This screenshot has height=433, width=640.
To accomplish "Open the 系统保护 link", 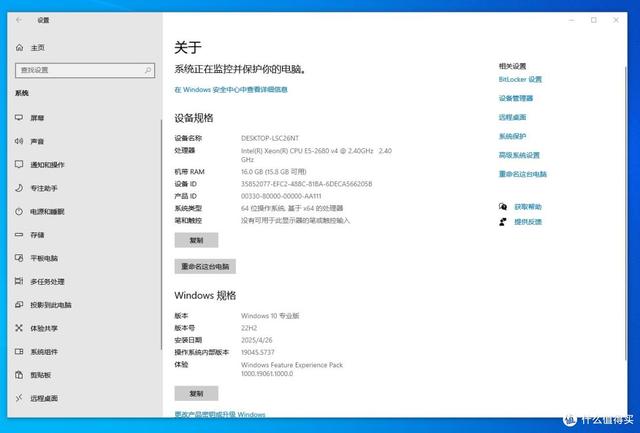I will coord(512,136).
